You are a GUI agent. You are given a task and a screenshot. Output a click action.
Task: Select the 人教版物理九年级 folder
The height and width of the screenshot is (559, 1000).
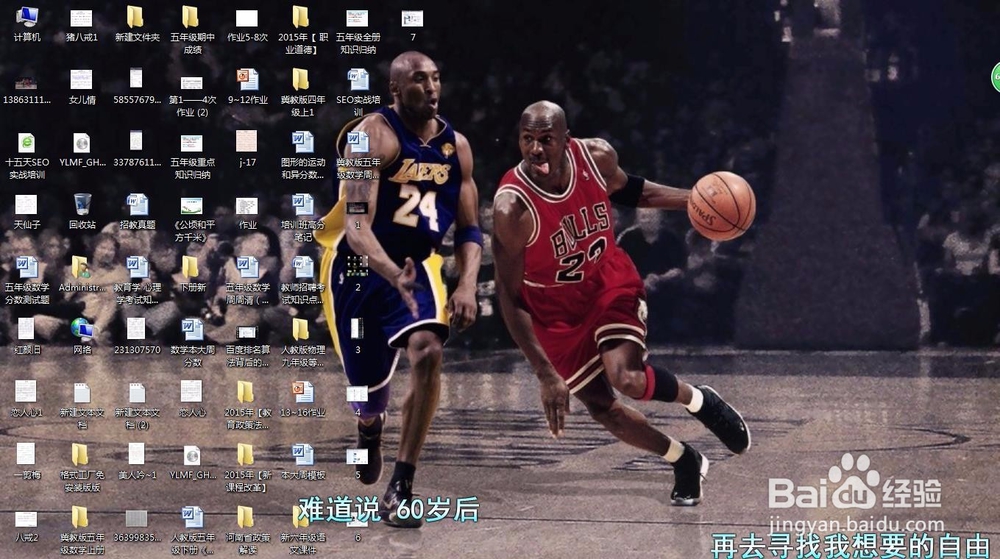(x=301, y=330)
